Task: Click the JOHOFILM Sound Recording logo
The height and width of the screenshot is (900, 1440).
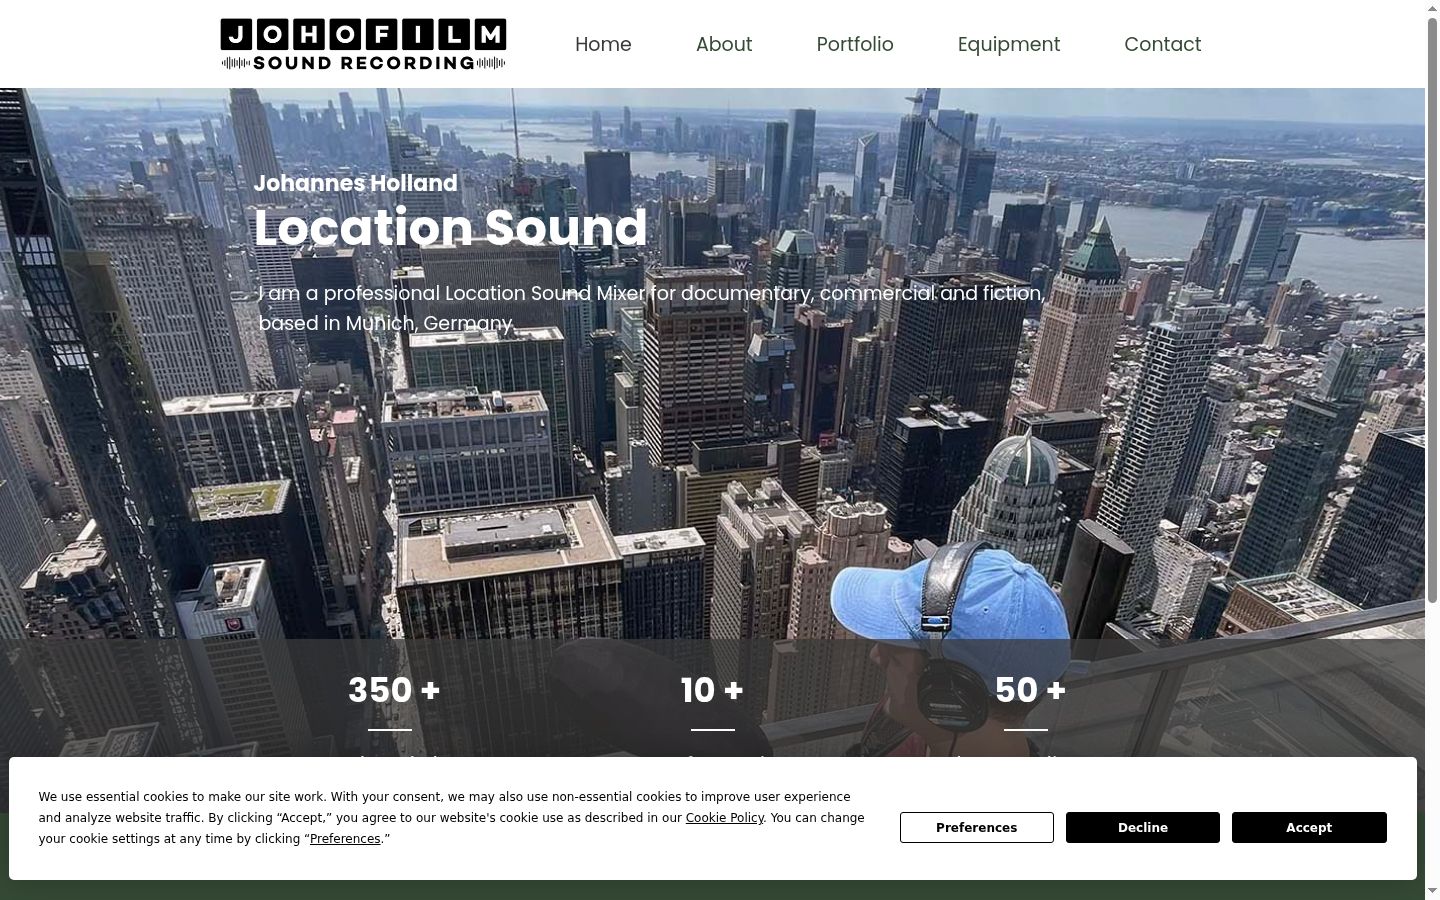Action: 363,45
